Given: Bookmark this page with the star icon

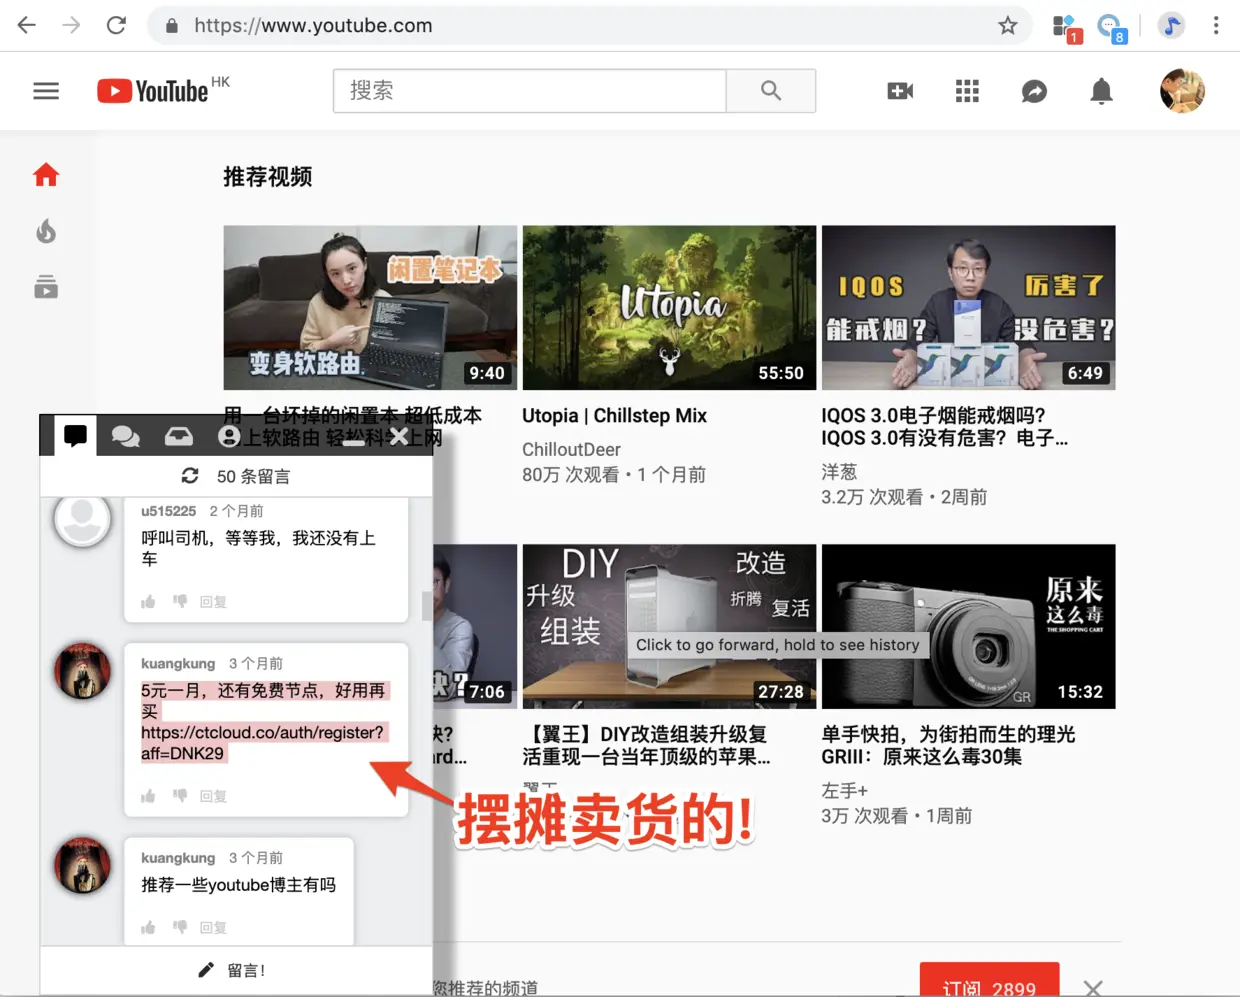Looking at the screenshot, I should (x=1007, y=25).
